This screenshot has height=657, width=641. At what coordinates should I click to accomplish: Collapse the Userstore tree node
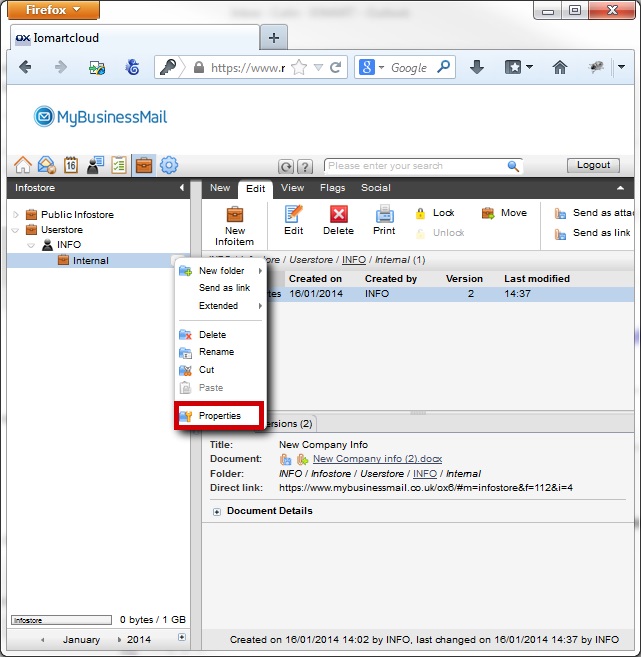(x=16, y=230)
